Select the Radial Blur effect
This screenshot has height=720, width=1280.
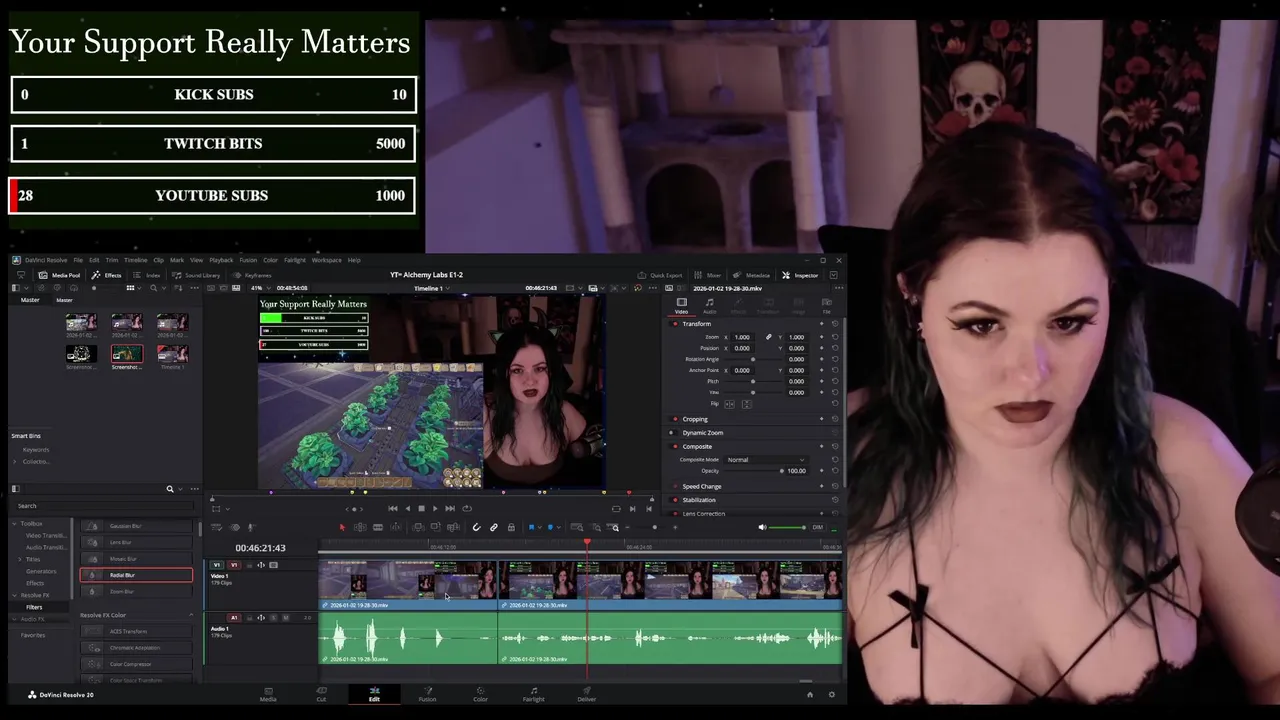(136, 575)
